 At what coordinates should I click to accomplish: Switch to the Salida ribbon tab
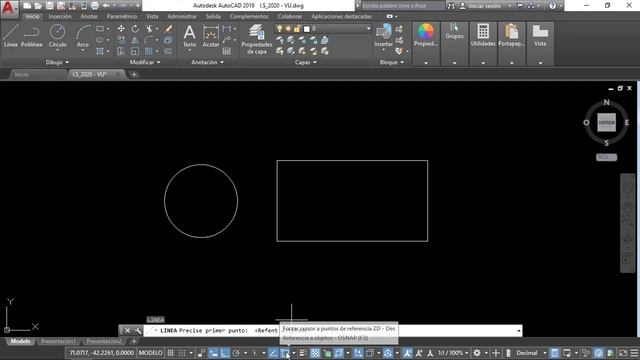pyautogui.click(x=213, y=16)
